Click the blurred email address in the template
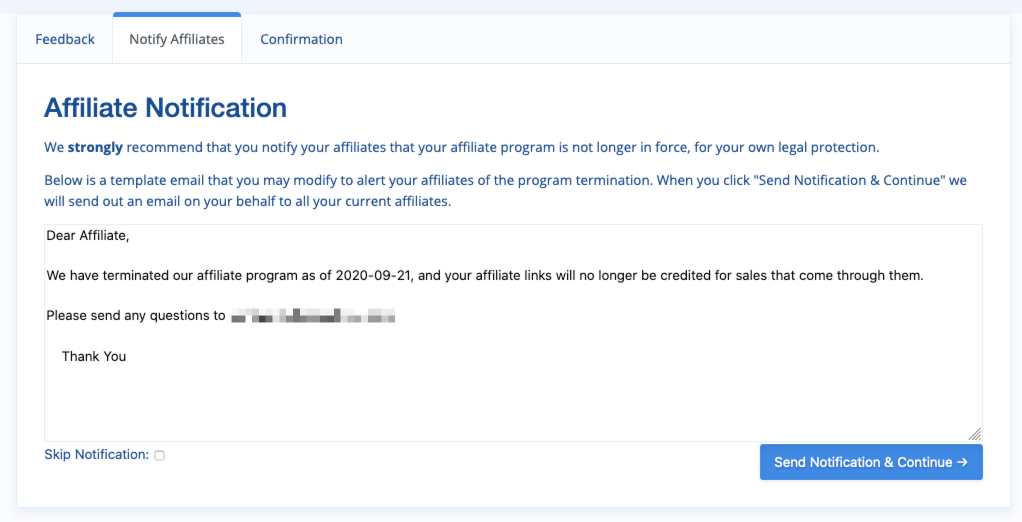Viewport: 1022px width, 522px height. pyautogui.click(x=313, y=316)
